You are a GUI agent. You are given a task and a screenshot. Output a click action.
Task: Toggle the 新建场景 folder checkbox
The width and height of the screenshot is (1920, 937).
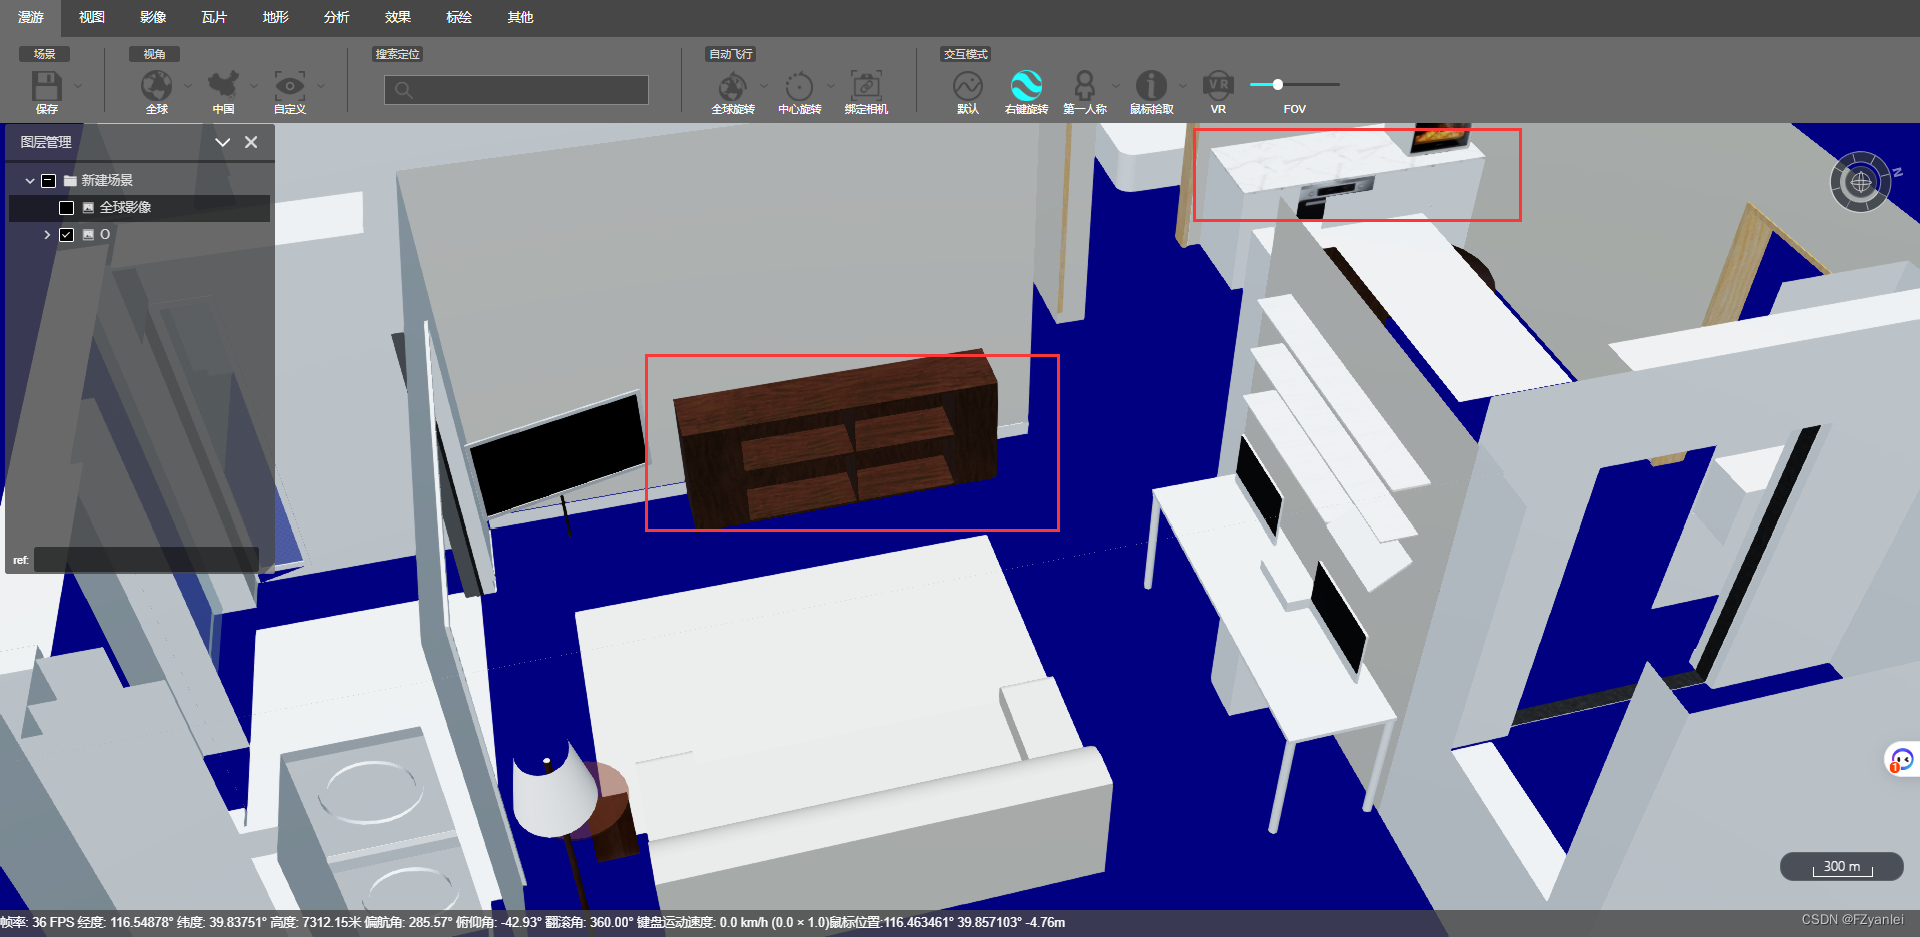pyautogui.click(x=48, y=180)
